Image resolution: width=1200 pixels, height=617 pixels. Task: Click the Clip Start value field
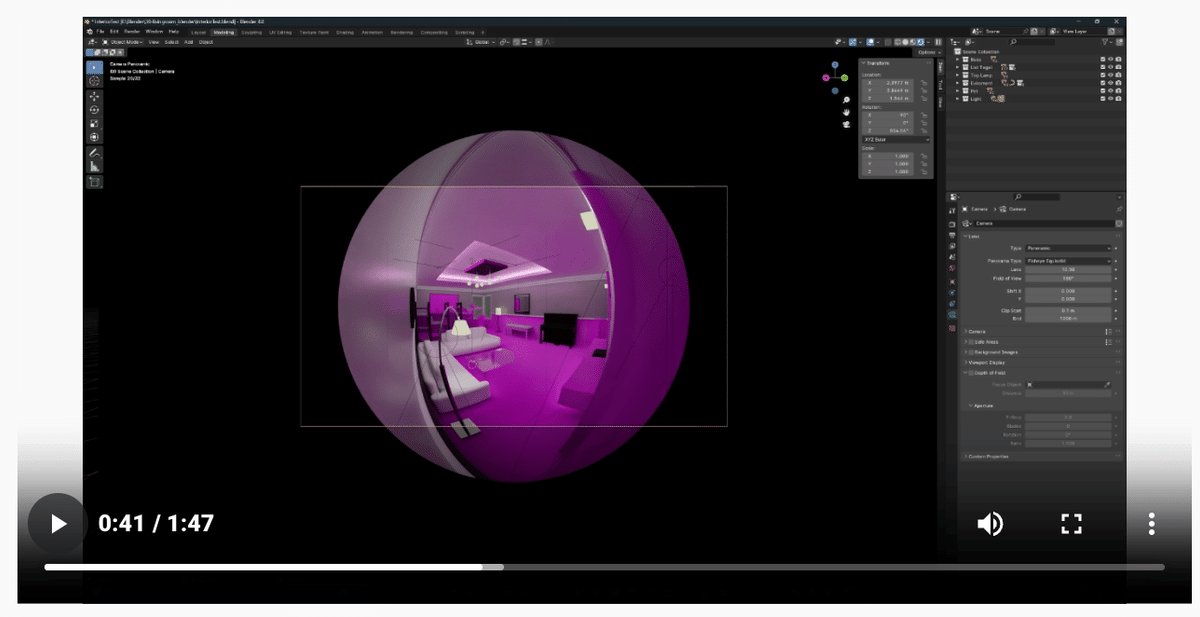point(1068,311)
